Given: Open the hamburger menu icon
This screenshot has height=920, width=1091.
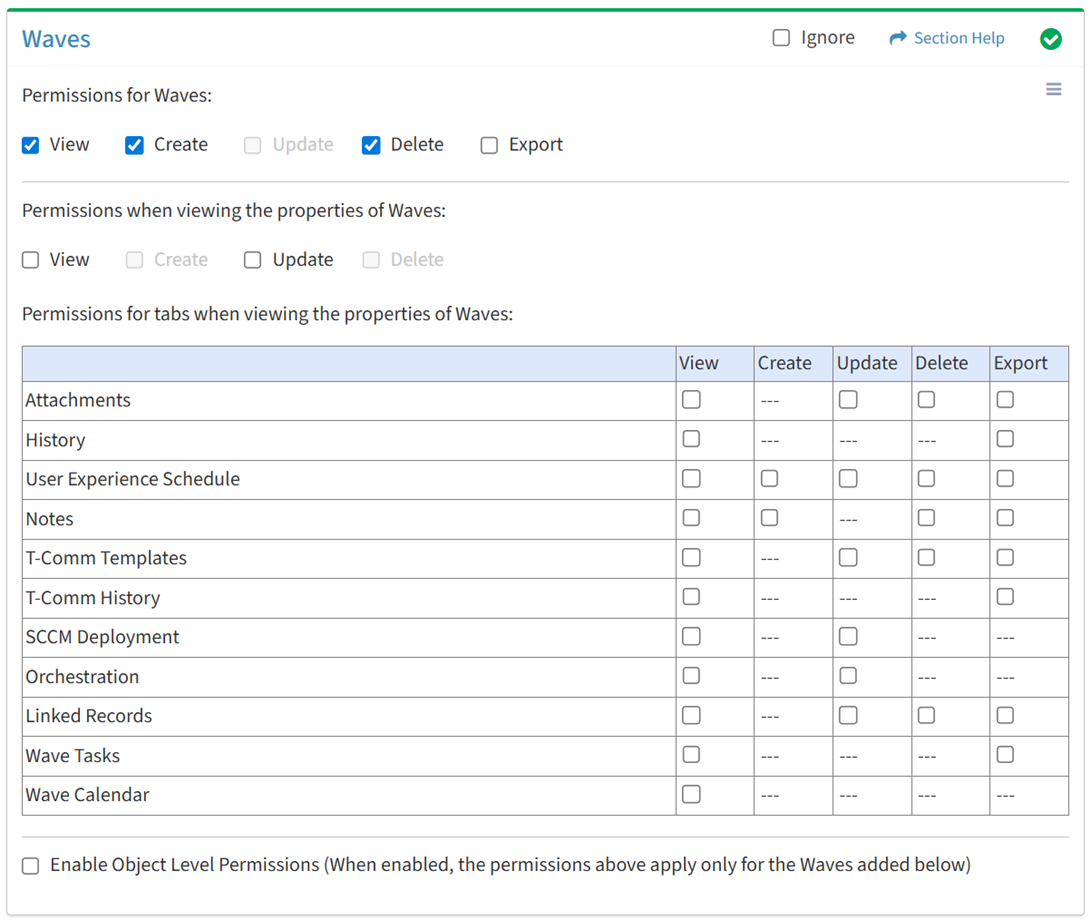Looking at the screenshot, I should click(1053, 90).
